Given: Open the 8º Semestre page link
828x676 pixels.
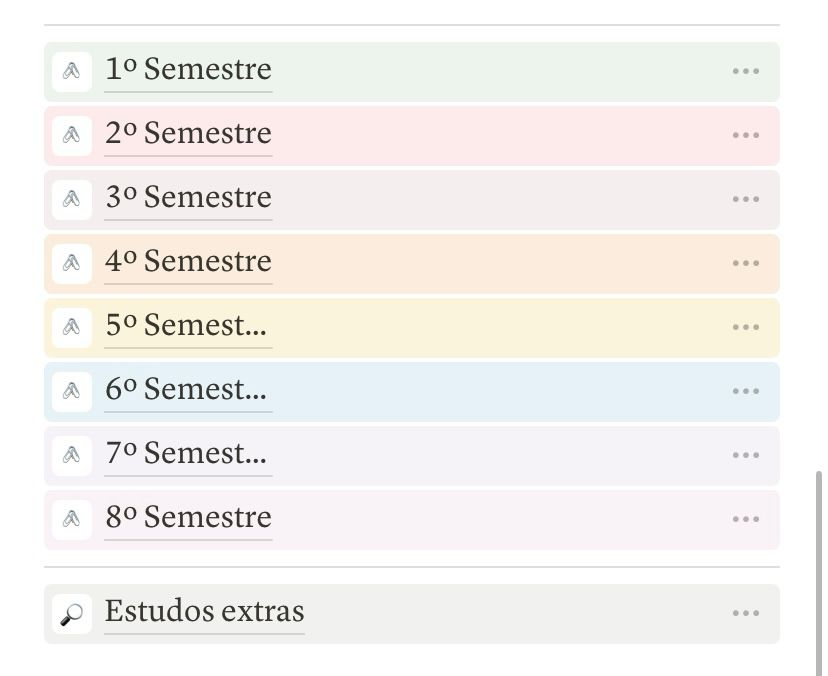Looking at the screenshot, I should point(189,518).
